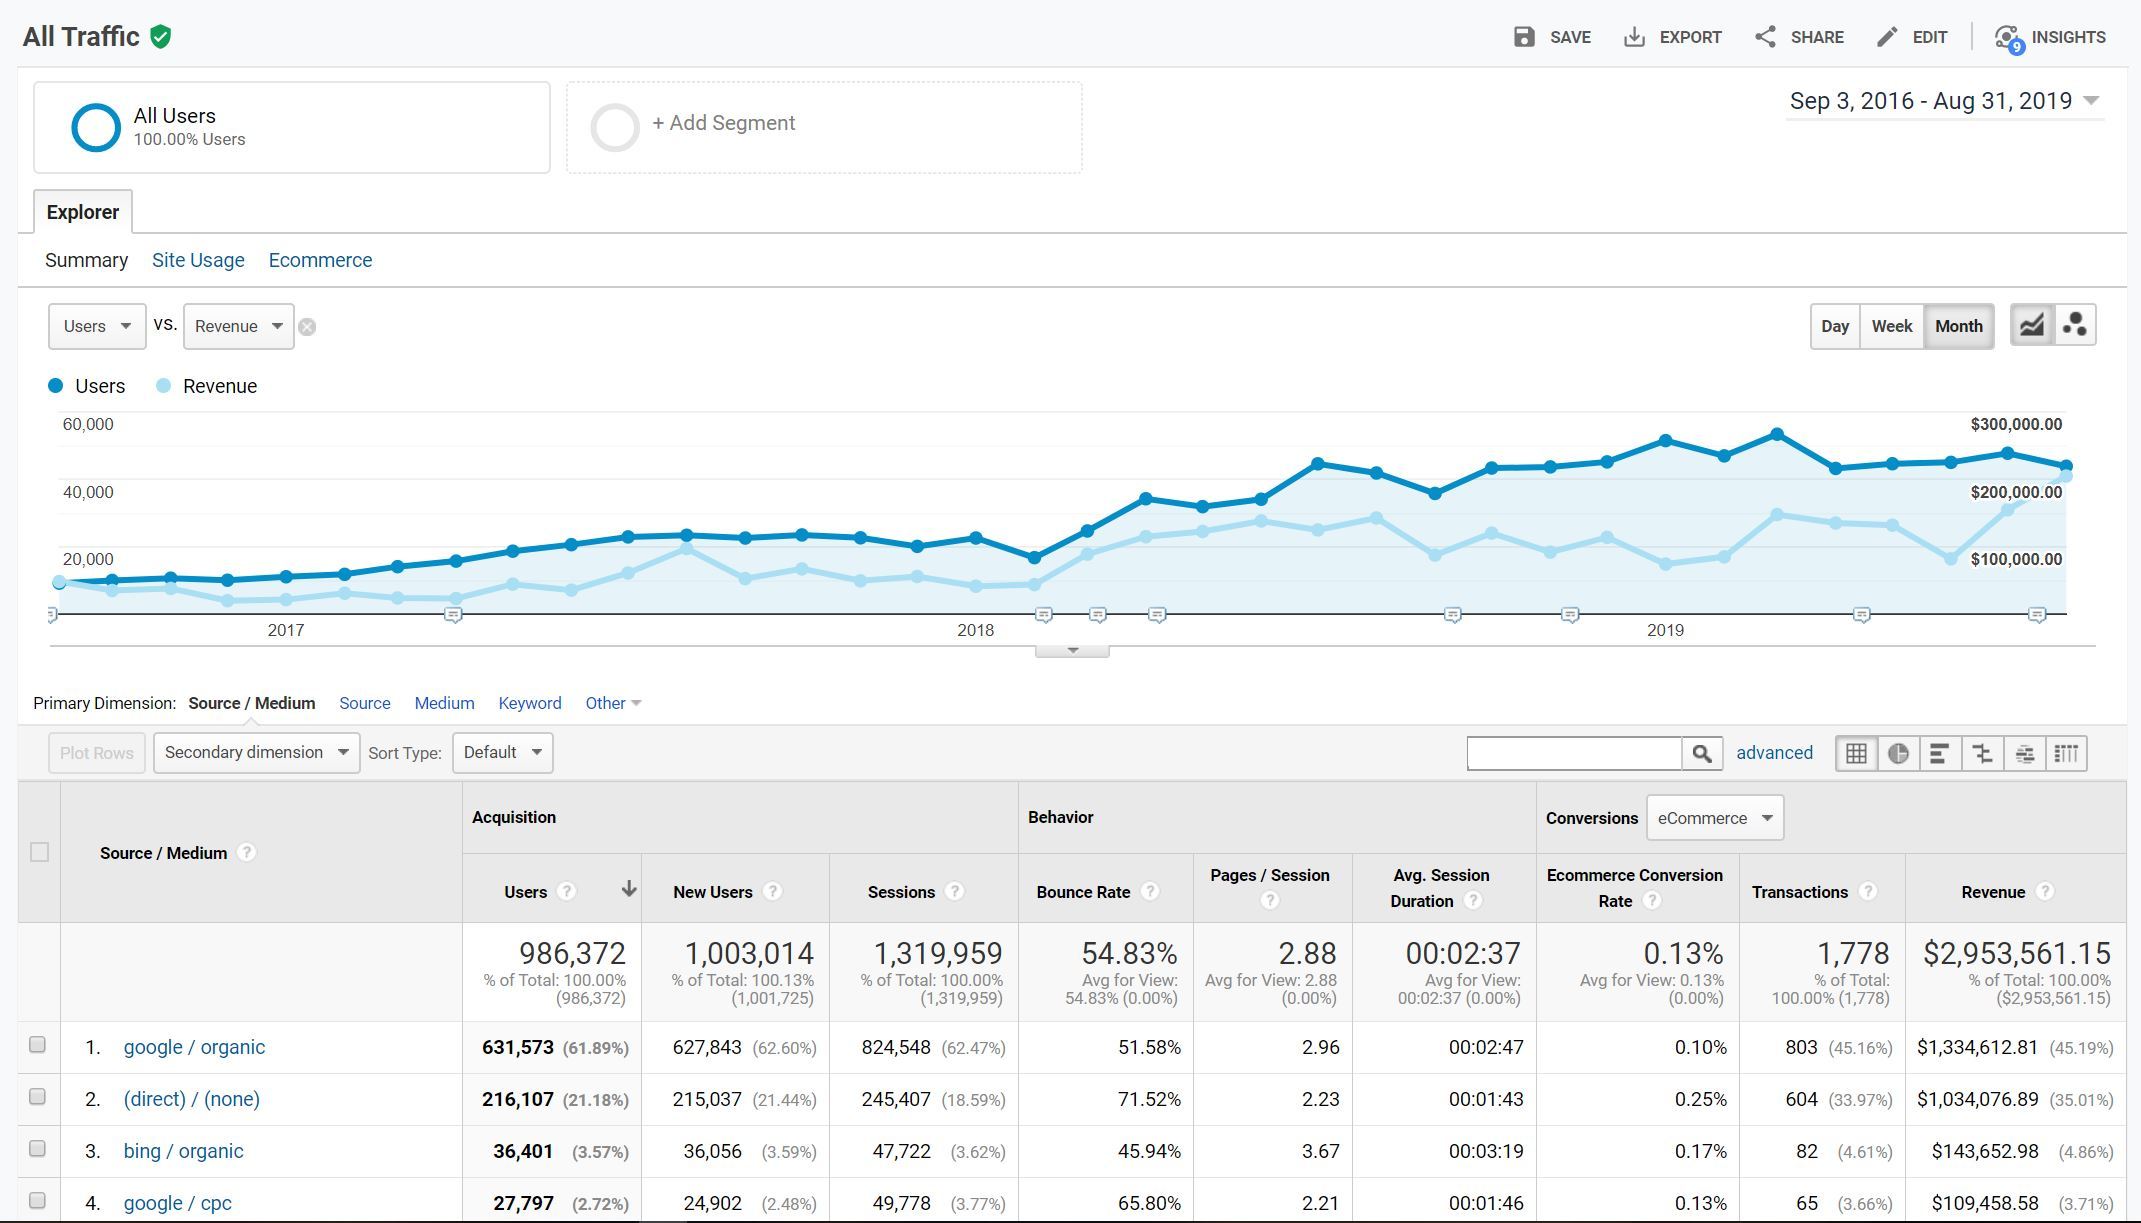The width and height of the screenshot is (2141, 1223).
Task: Select the Pivot table view icon
Action: click(2066, 753)
